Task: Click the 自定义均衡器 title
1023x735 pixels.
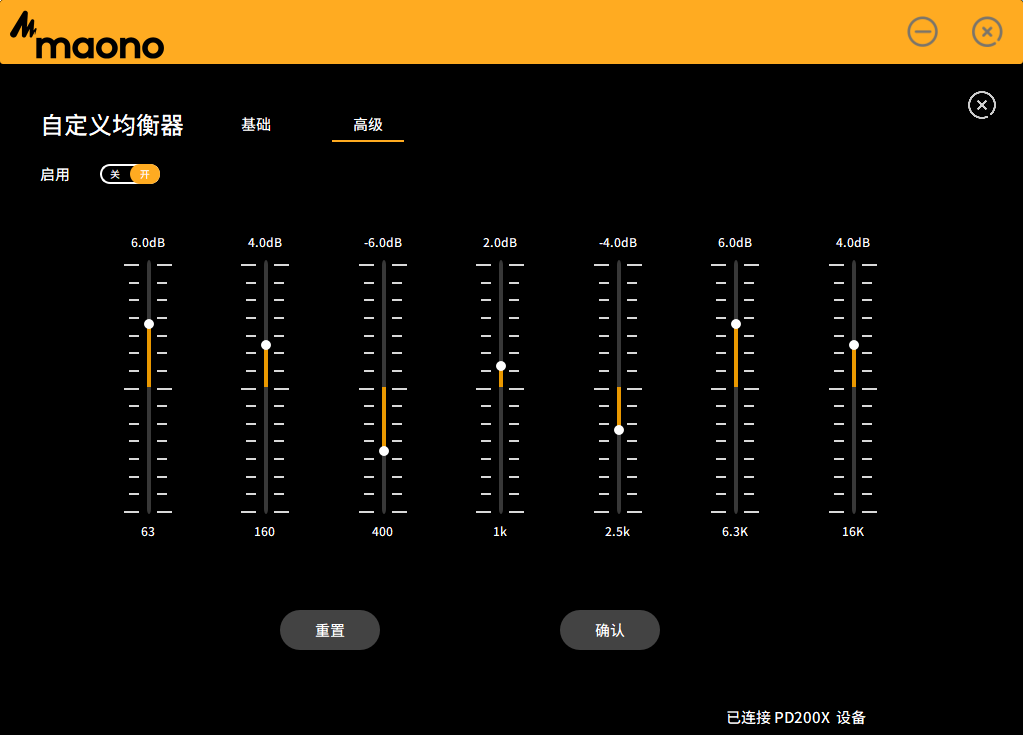Action: pyautogui.click(x=112, y=125)
